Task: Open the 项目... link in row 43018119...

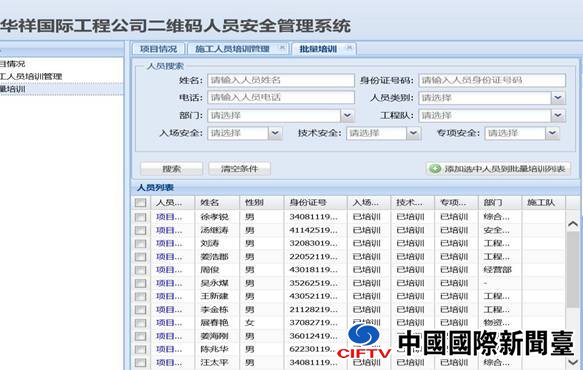Action: click(169, 270)
